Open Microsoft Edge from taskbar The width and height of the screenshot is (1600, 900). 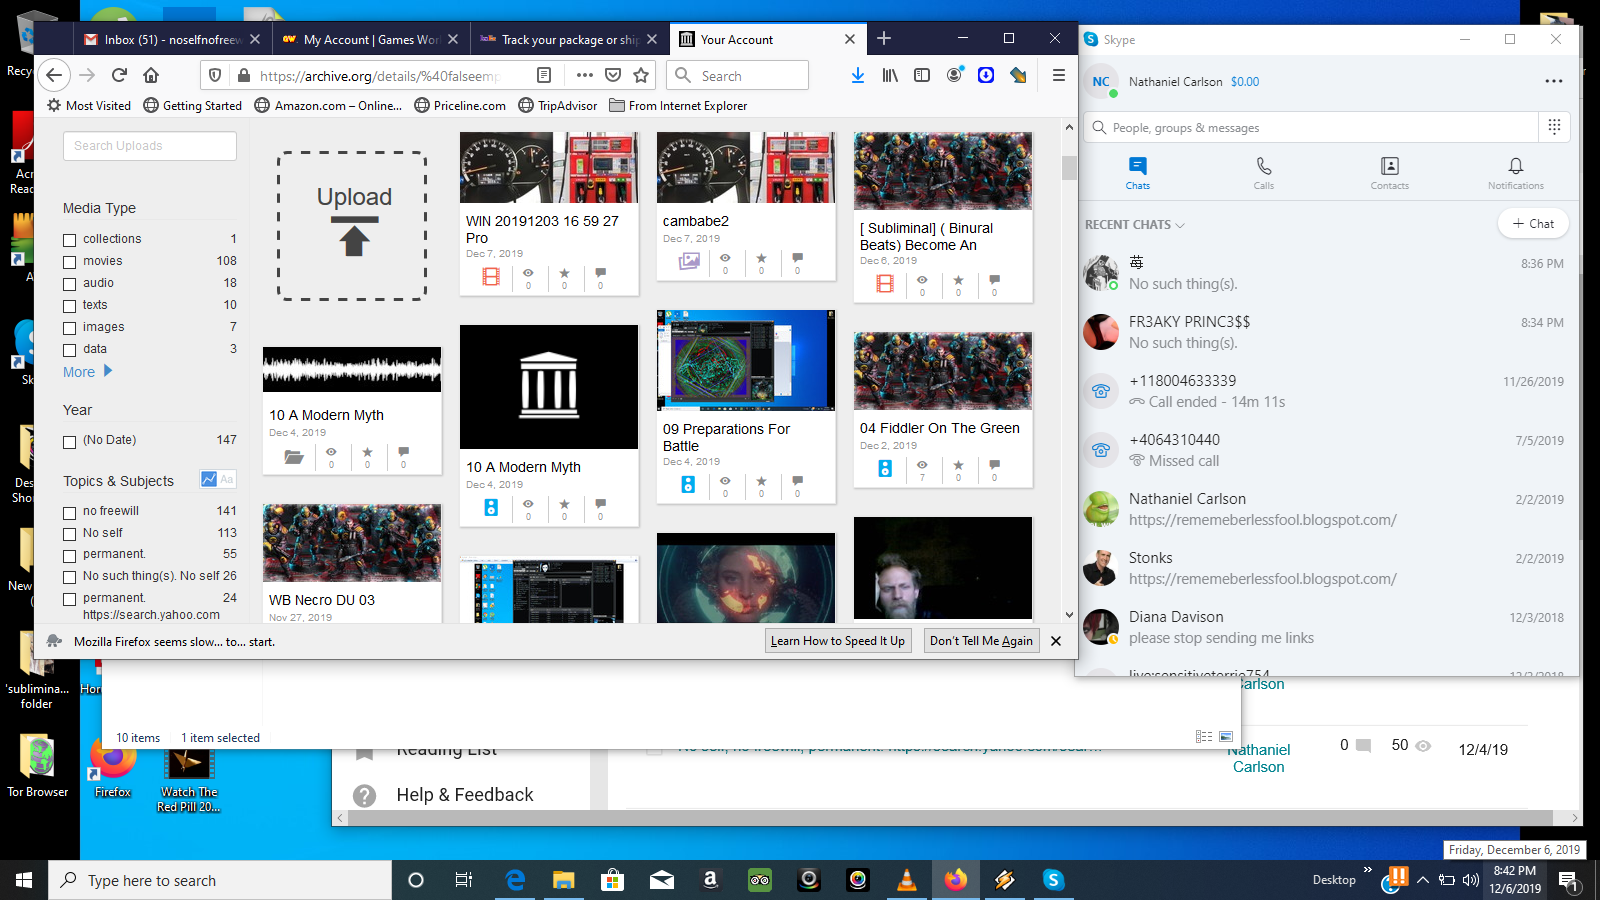click(x=515, y=880)
